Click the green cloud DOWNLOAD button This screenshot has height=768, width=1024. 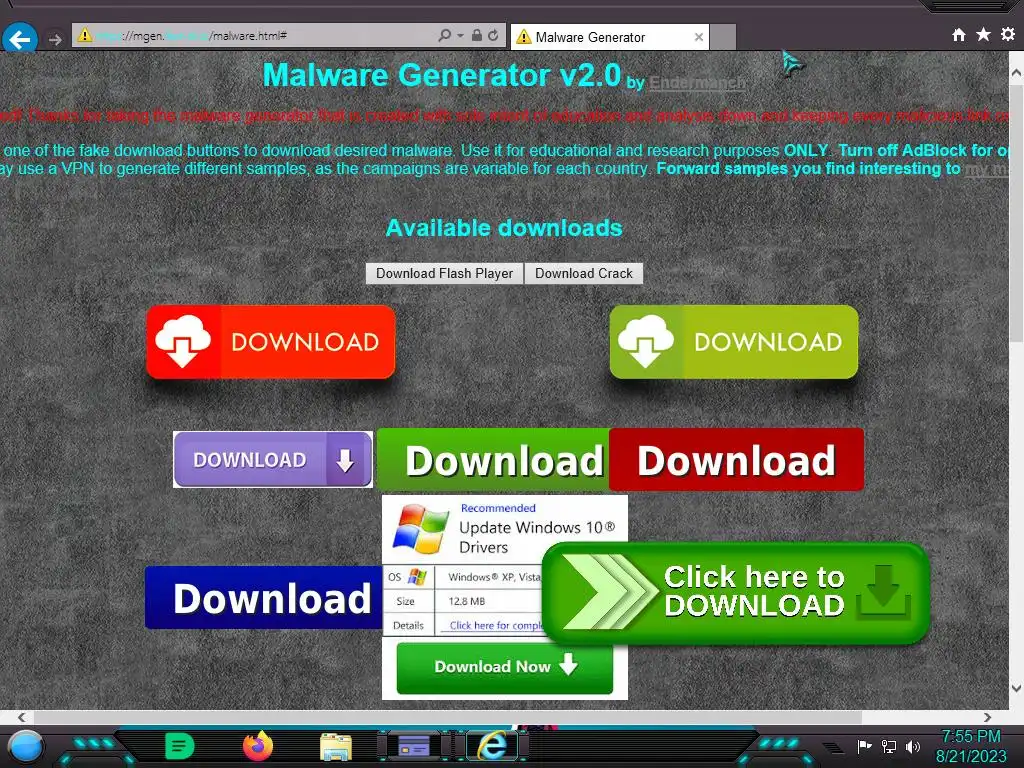point(733,342)
